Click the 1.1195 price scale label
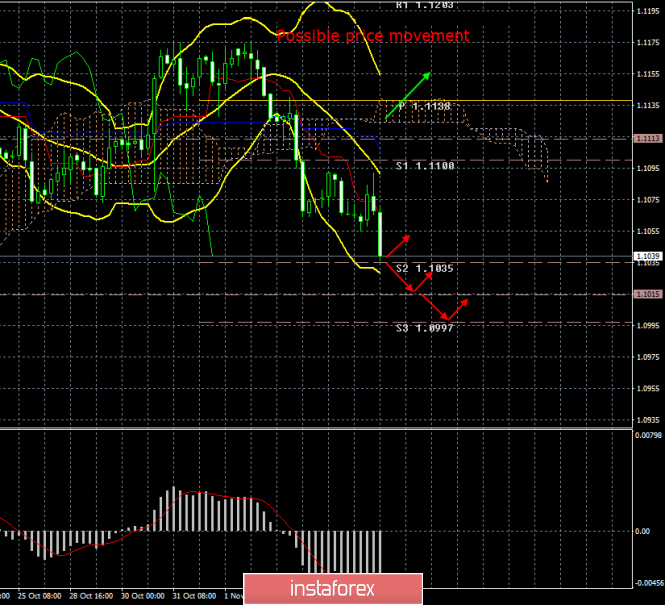 click(648, 11)
